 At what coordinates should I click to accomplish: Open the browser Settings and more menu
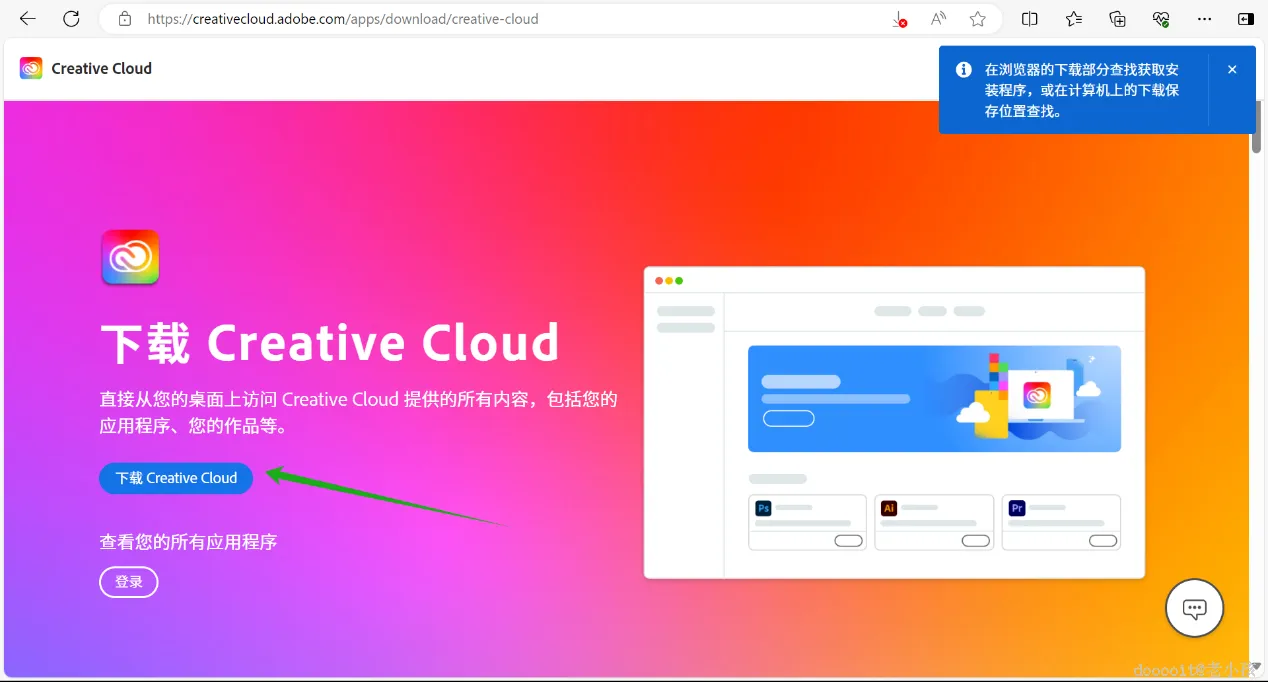pos(1205,19)
